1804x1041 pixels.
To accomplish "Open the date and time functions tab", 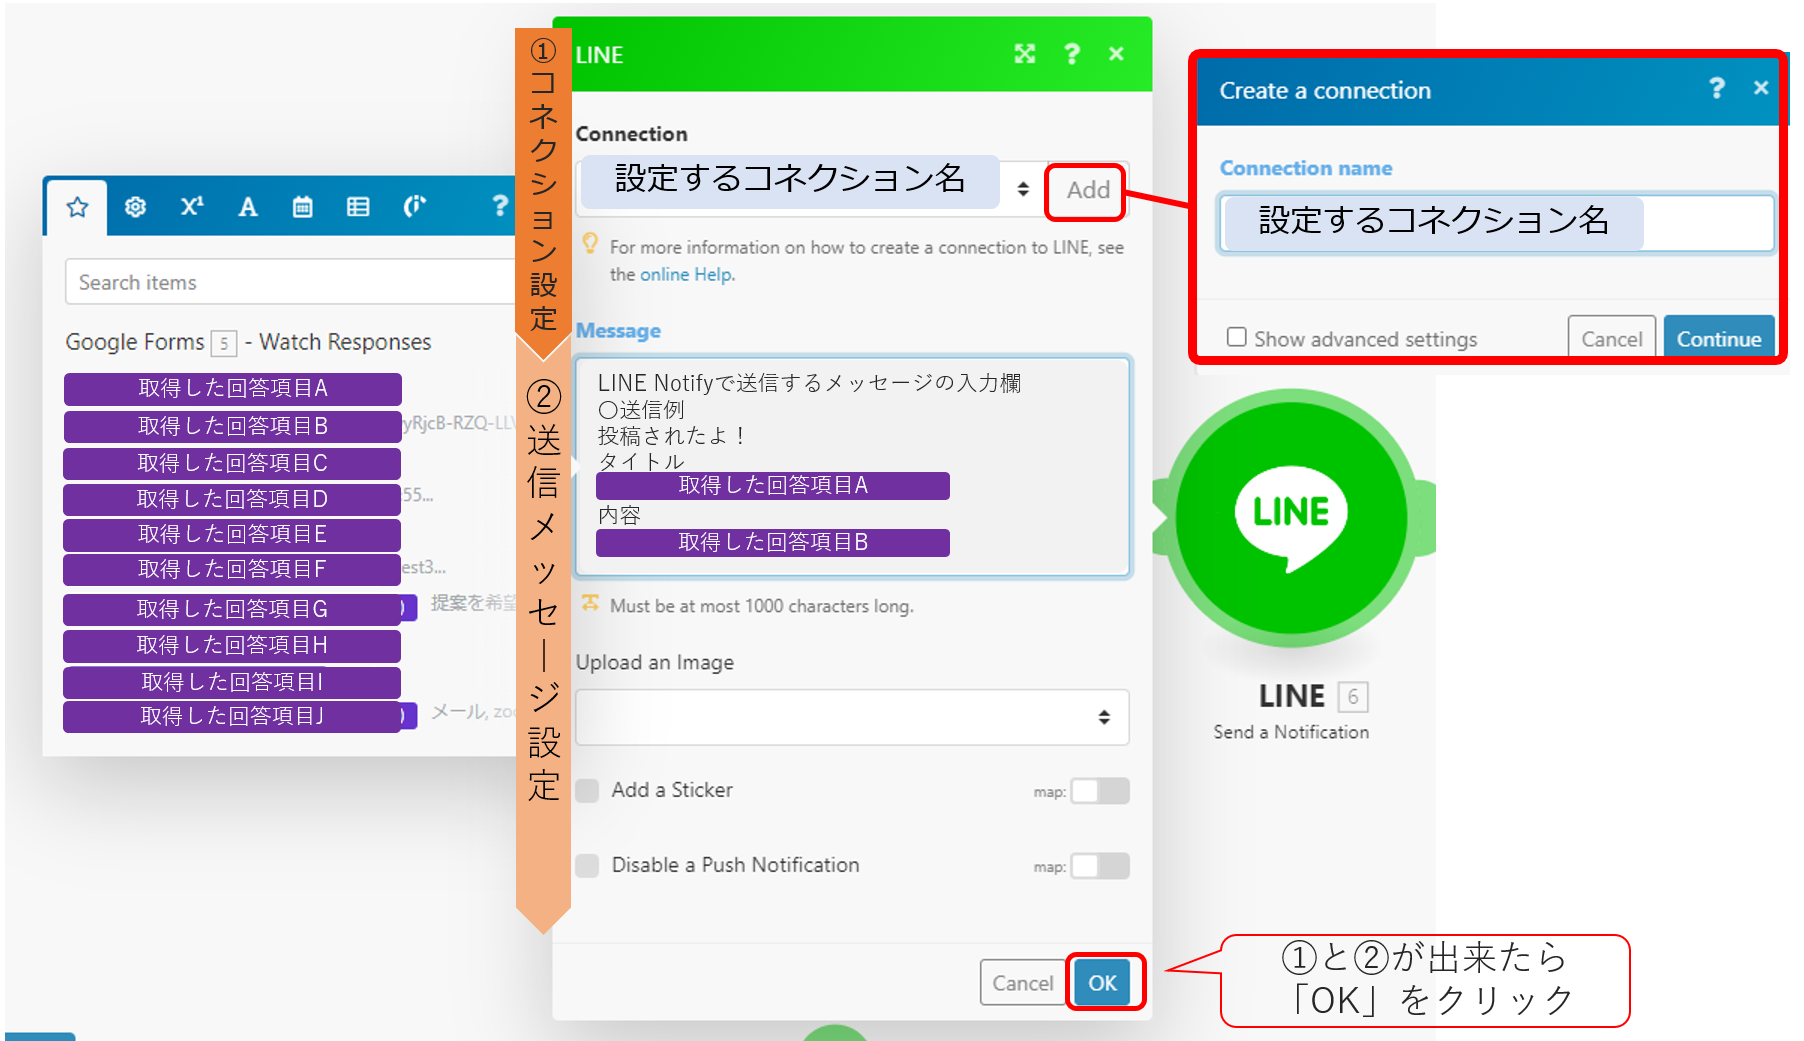I will tap(302, 207).
